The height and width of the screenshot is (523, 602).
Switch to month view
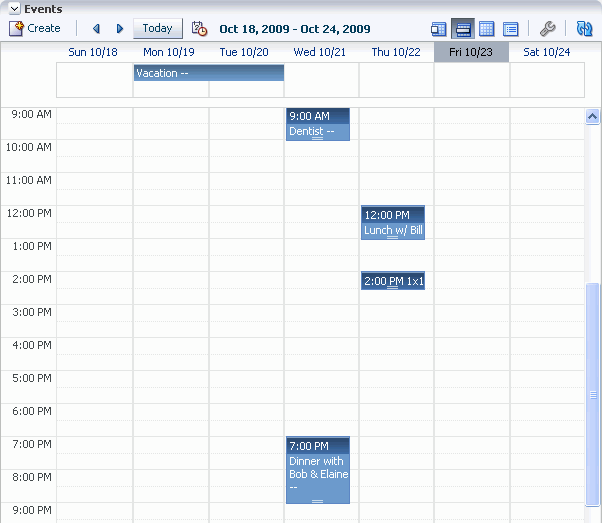point(487,29)
